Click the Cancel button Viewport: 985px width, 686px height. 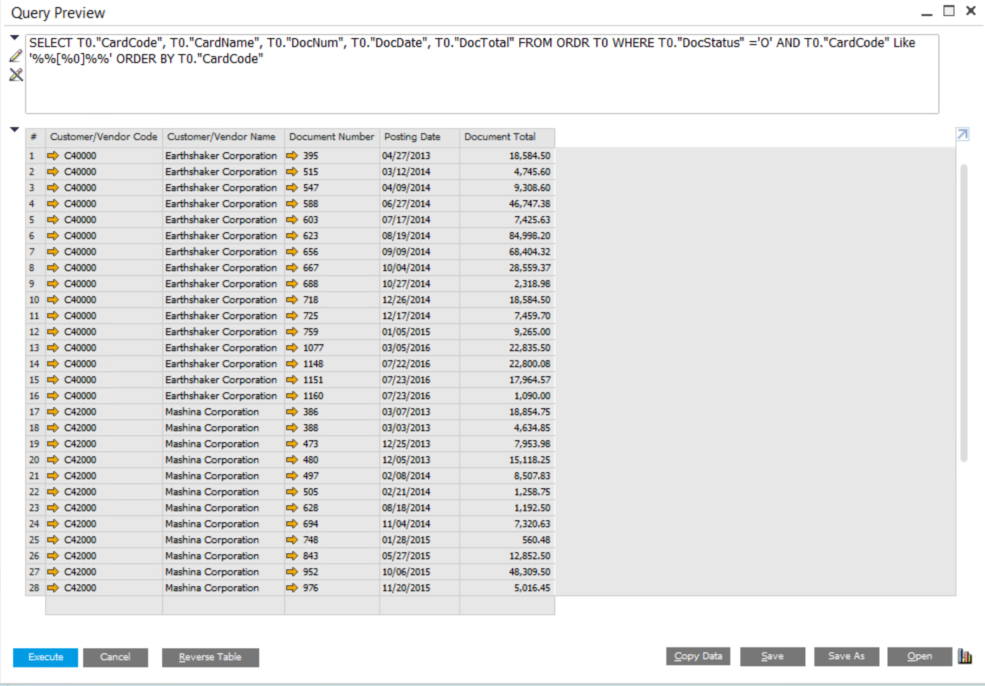pos(116,657)
